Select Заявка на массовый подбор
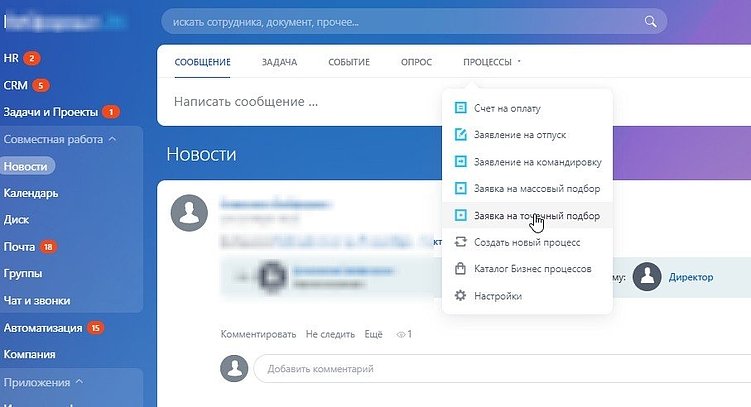This screenshot has height=407, width=751. 527,189
